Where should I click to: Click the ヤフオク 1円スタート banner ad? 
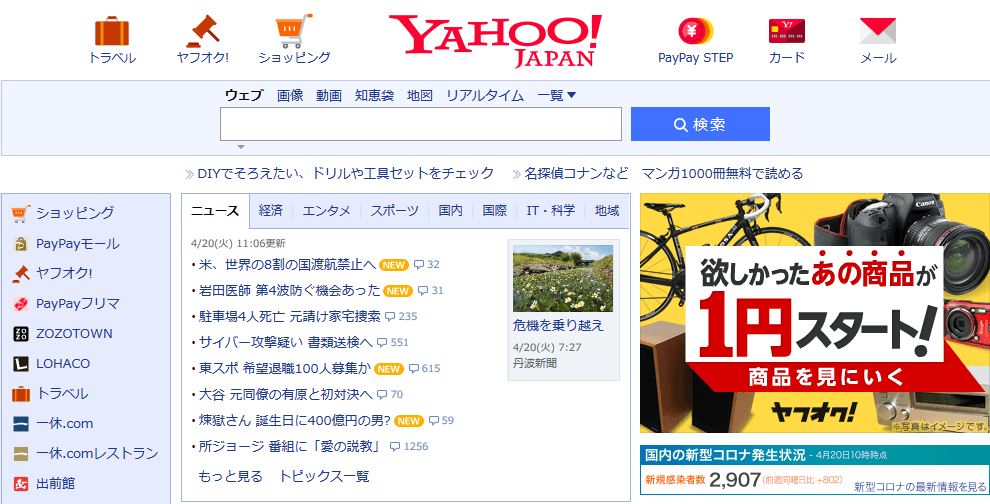(x=815, y=313)
